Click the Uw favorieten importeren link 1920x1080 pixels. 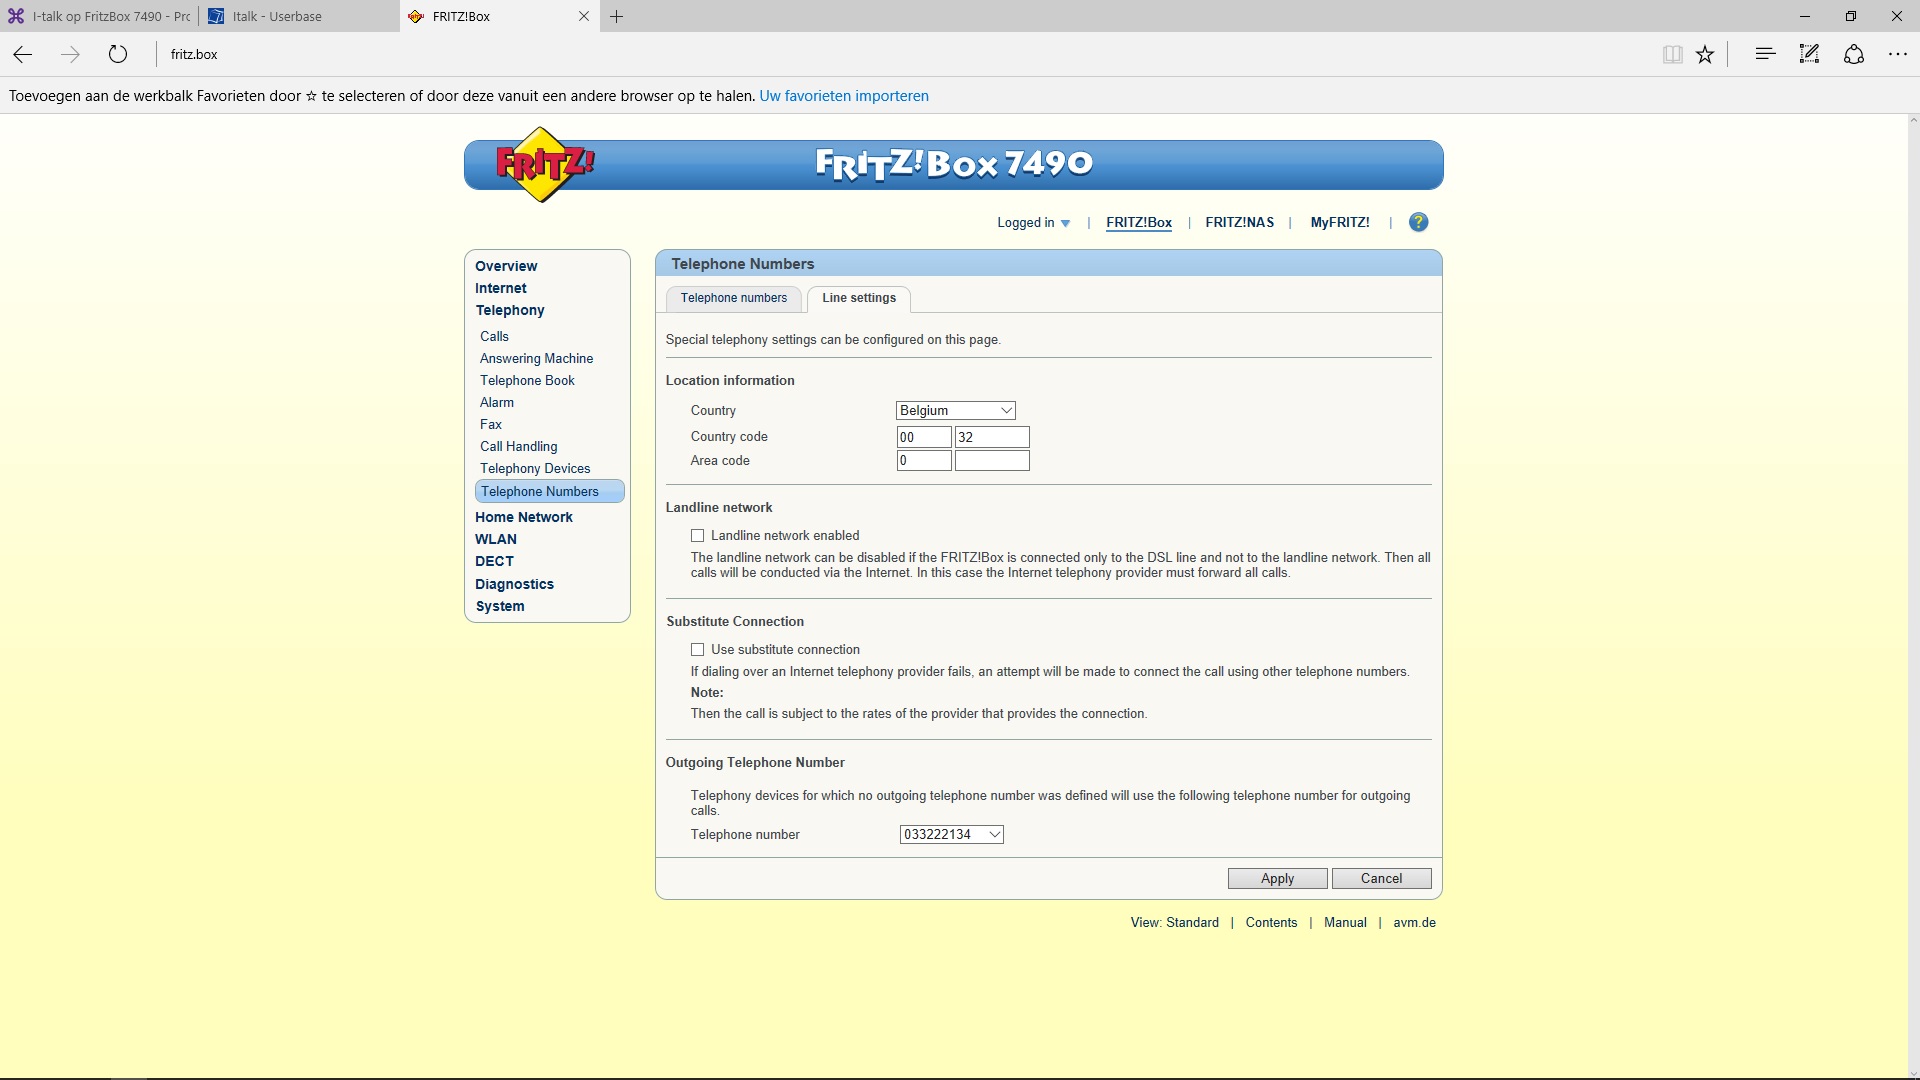pyautogui.click(x=844, y=96)
